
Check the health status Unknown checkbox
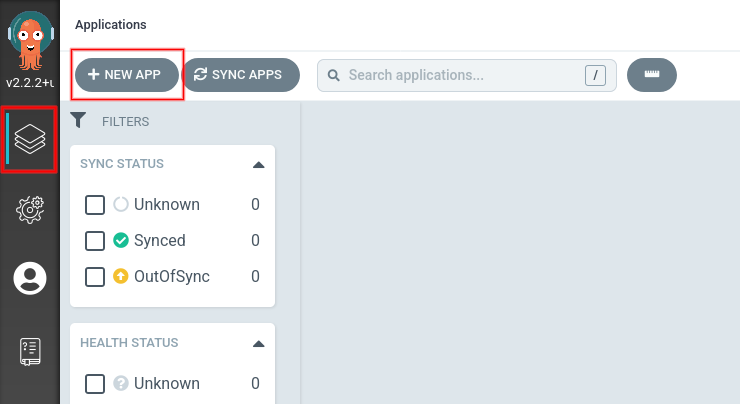(95, 384)
